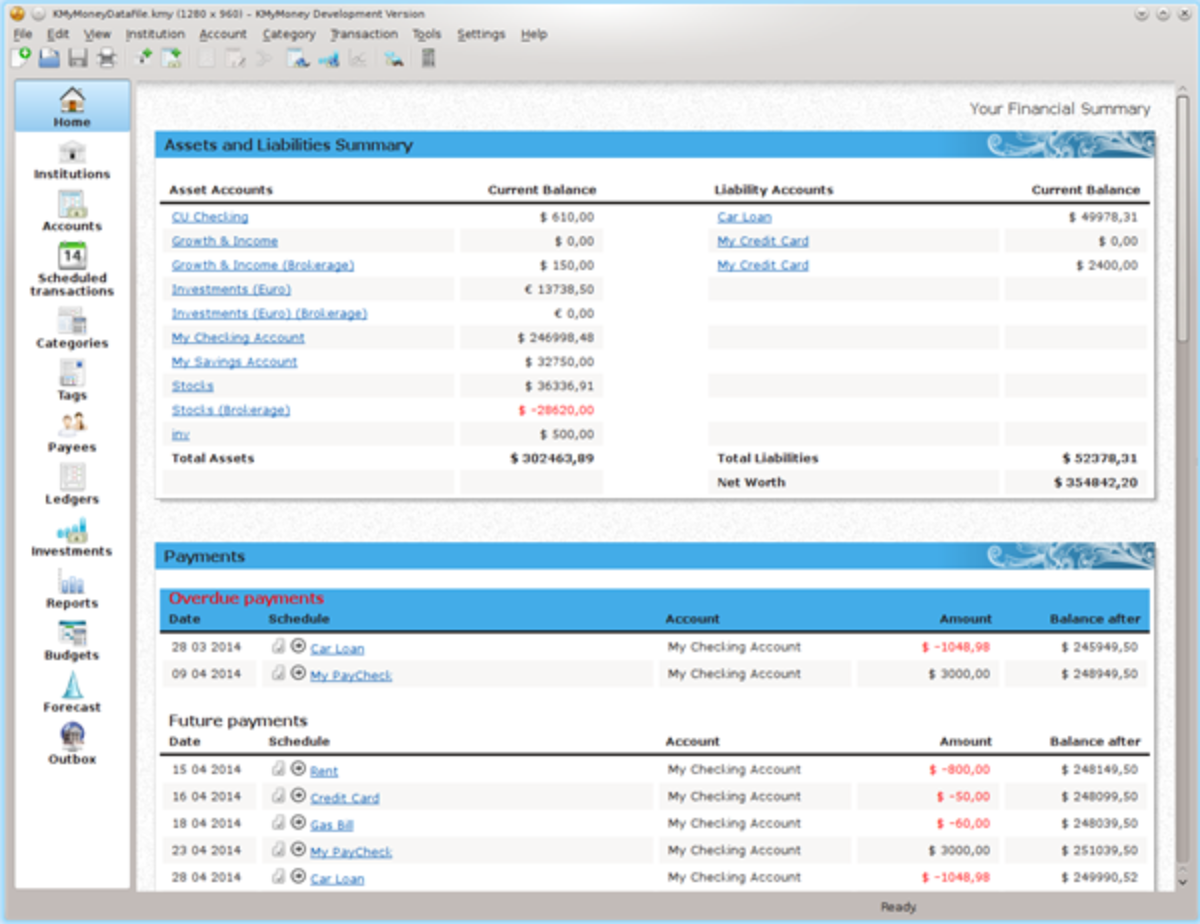This screenshot has width=1200, height=924.
Task: Open the Ledgers view
Action: click(x=72, y=485)
